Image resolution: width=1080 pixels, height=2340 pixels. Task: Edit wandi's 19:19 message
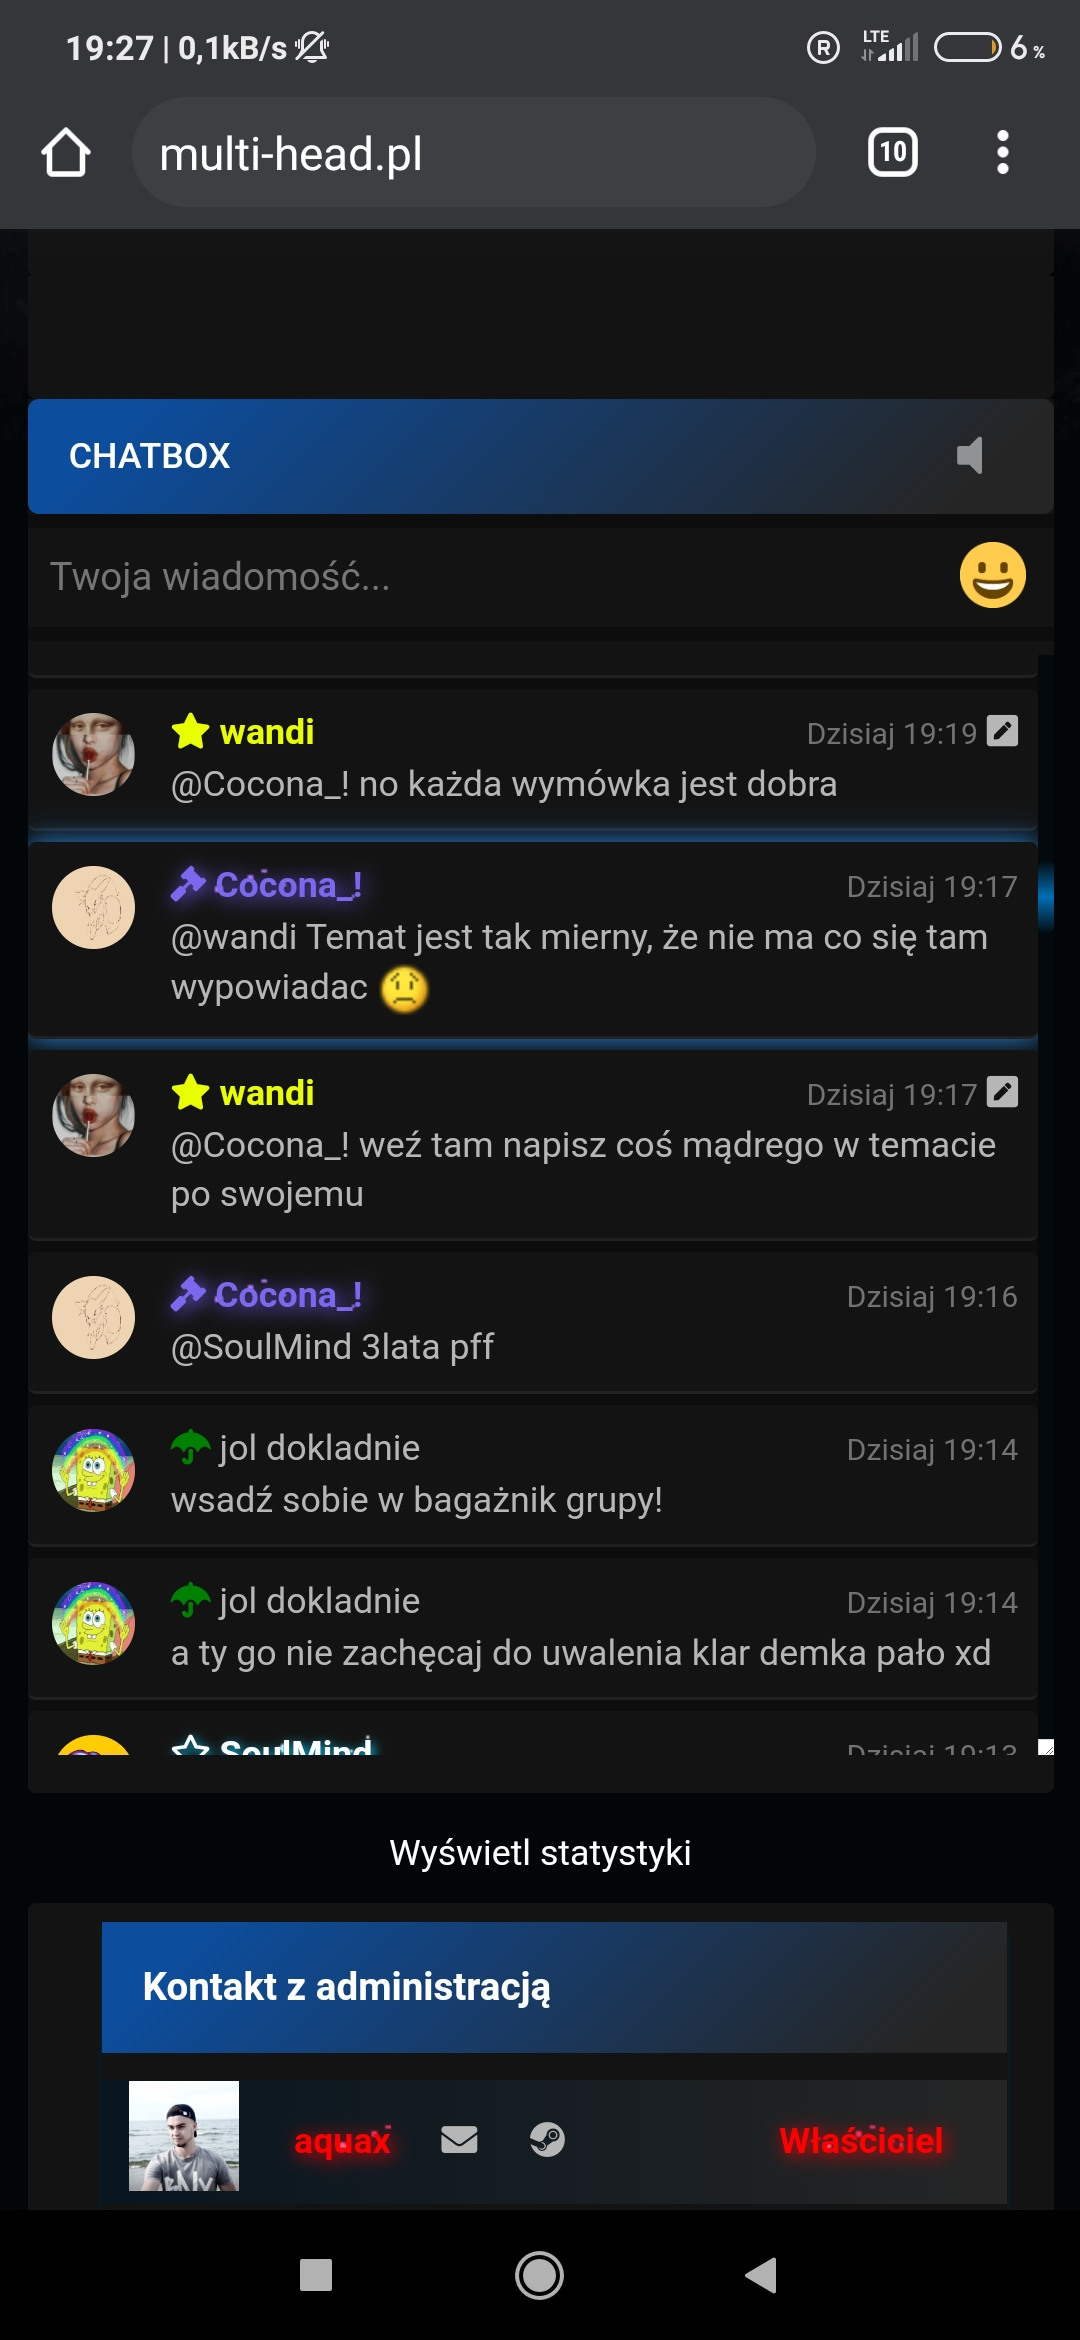tap(1002, 732)
